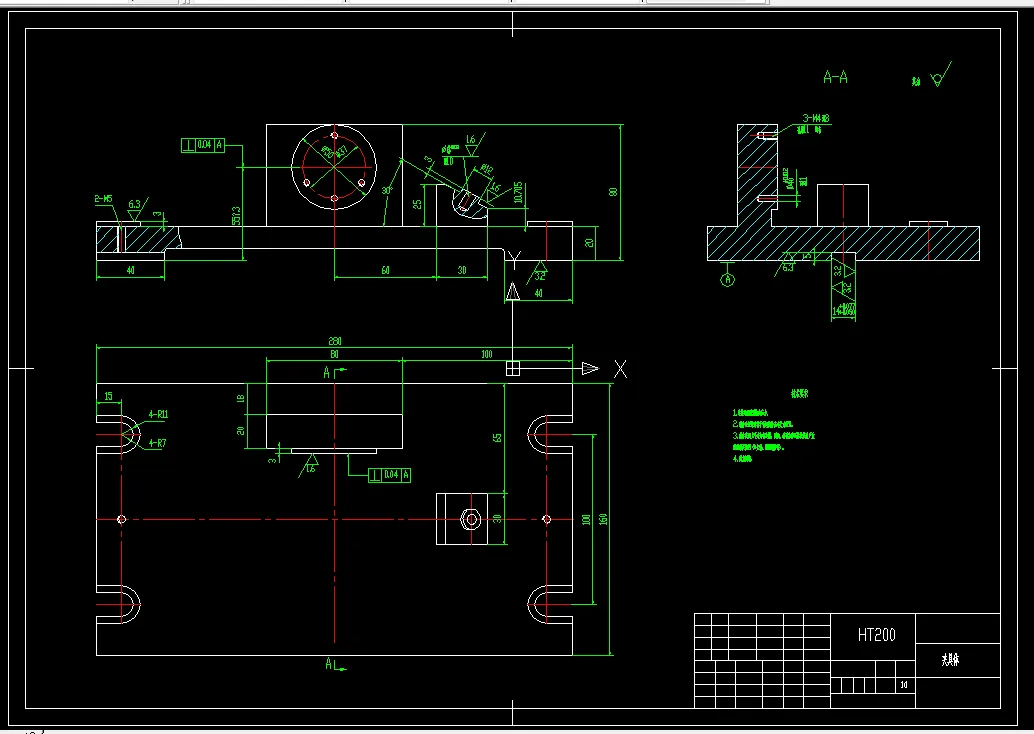Click the Y axis label of UCS icon

click(514, 260)
